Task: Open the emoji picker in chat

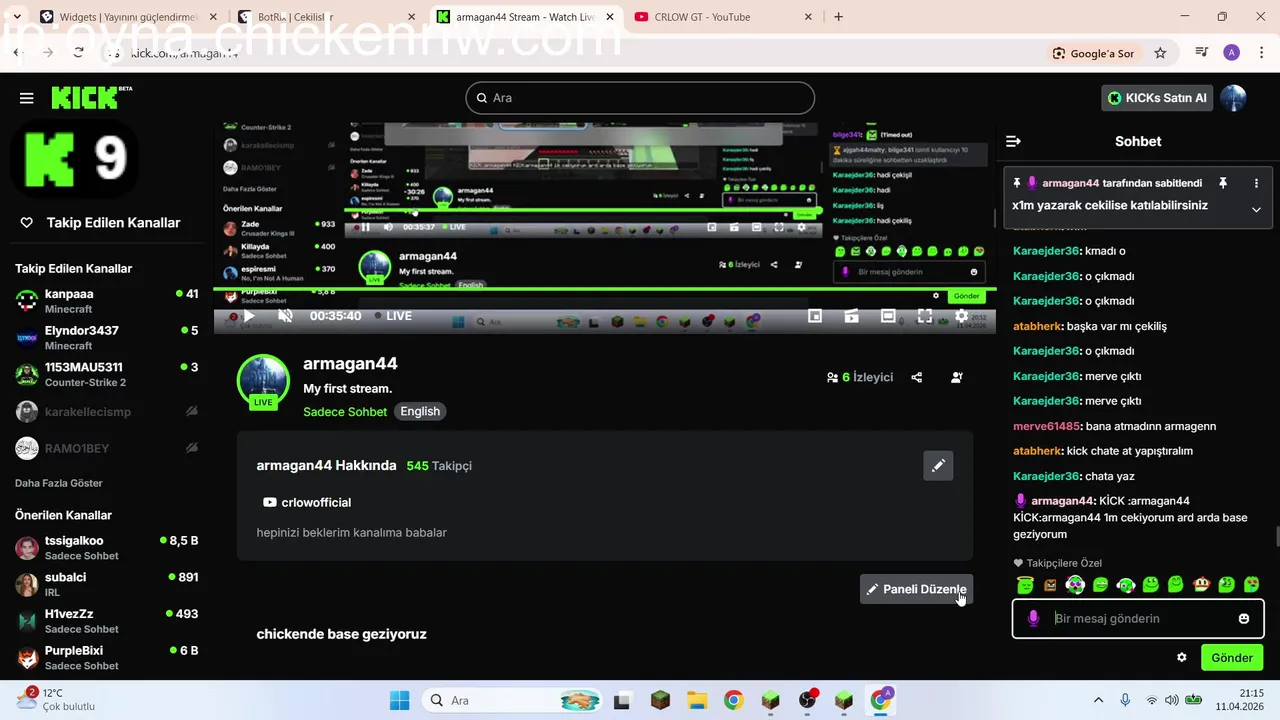Action: coord(1244,618)
